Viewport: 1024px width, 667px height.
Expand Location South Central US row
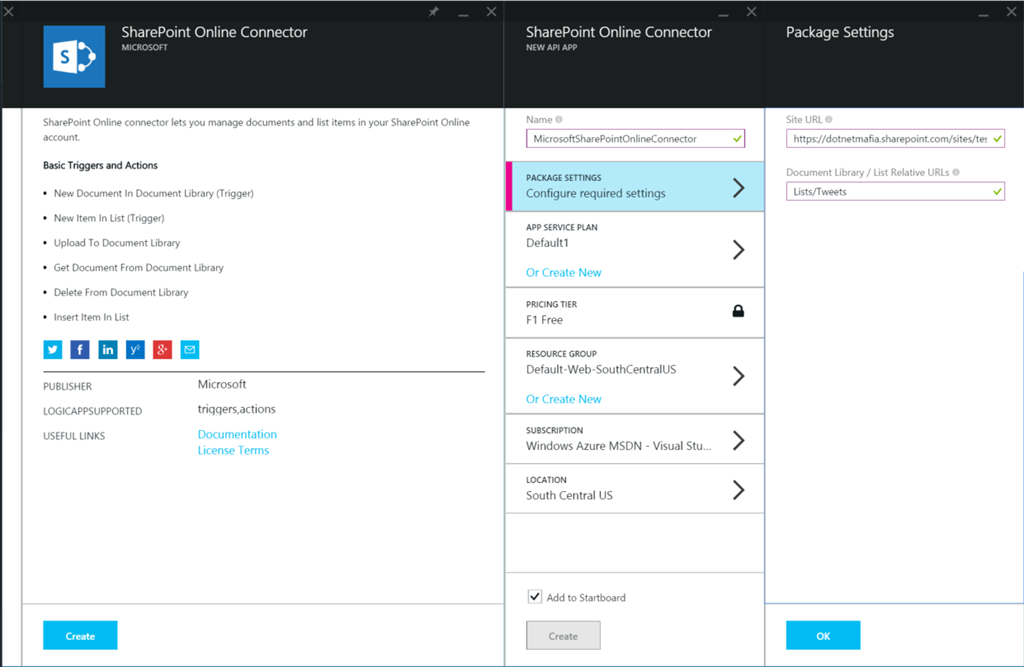(635, 489)
